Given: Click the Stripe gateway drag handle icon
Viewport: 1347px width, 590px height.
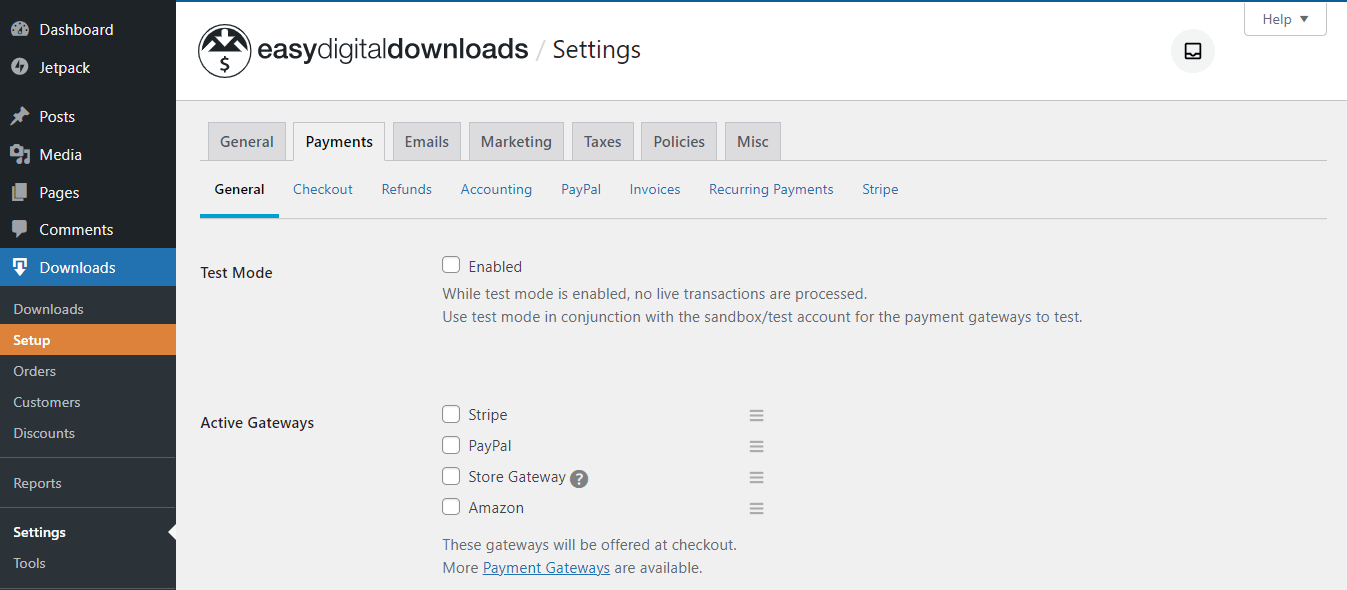Looking at the screenshot, I should (757, 415).
